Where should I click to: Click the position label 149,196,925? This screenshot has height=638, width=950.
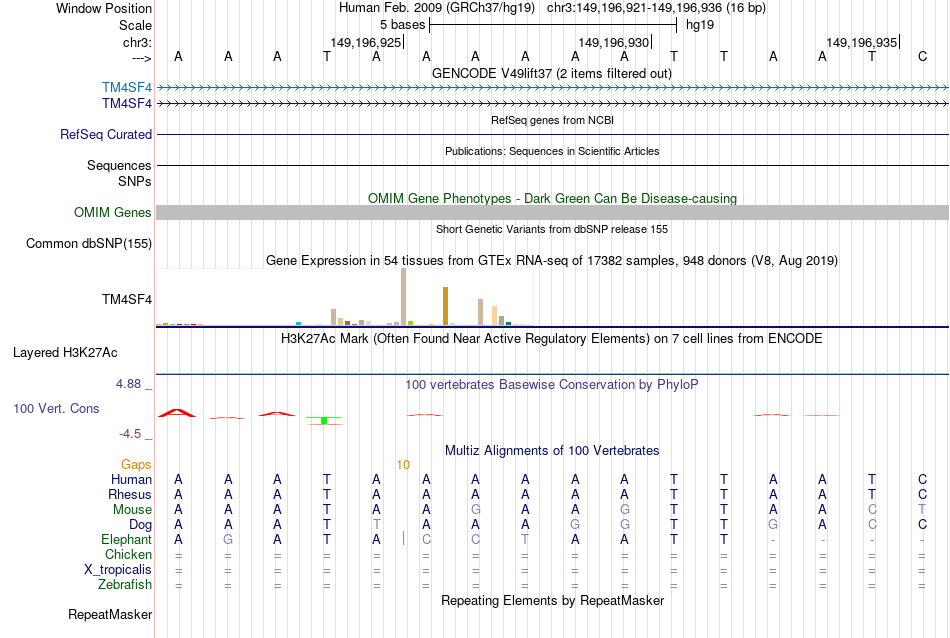(366, 42)
